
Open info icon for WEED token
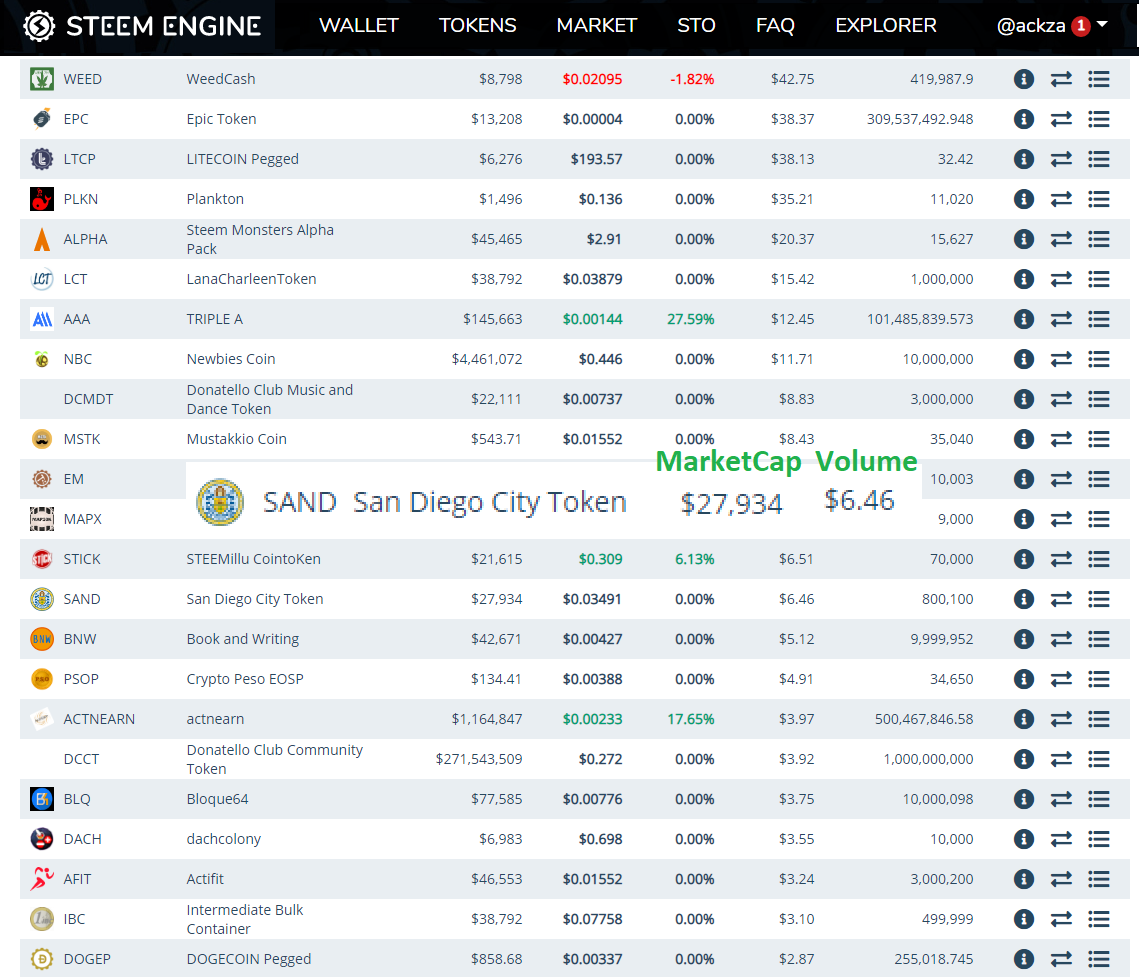[x=1024, y=79]
